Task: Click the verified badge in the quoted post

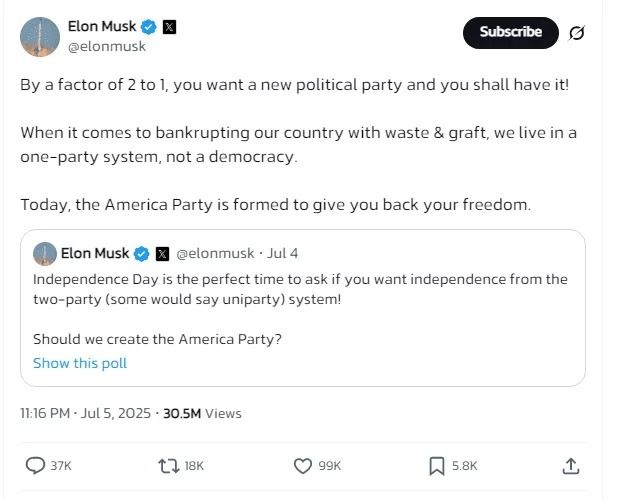Action: click(x=143, y=254)
